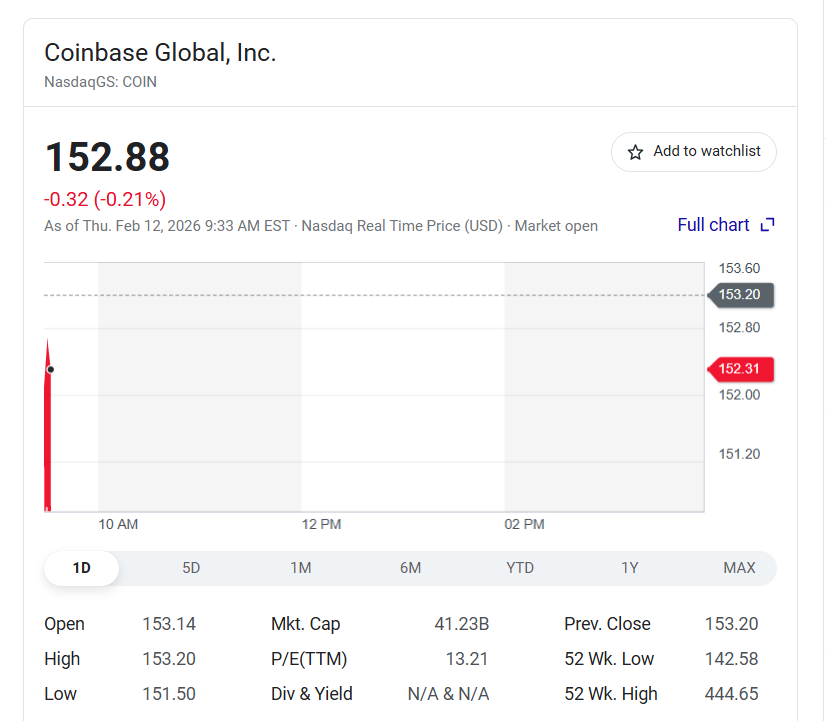Click the 12 PM time axis label
This screenshot has height=721, width=825.
click(321, 524)
